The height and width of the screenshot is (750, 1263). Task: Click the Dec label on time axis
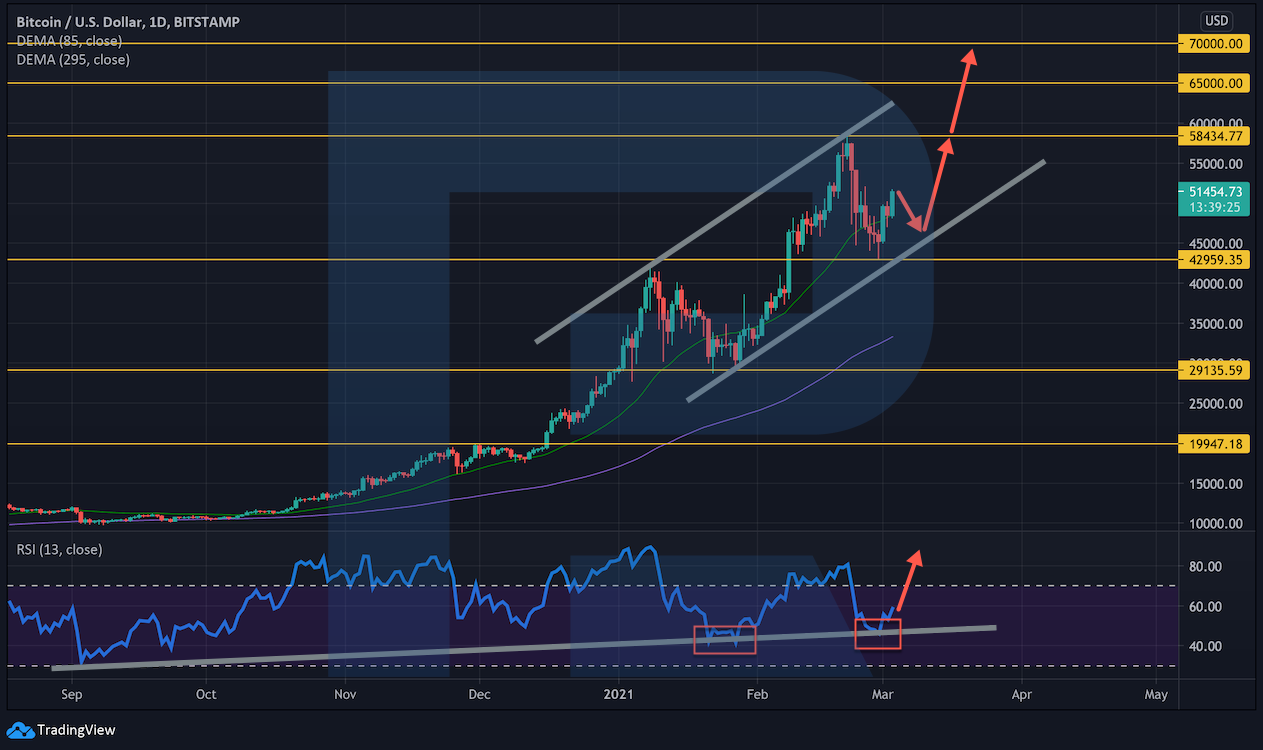click(x=479, y=694)
